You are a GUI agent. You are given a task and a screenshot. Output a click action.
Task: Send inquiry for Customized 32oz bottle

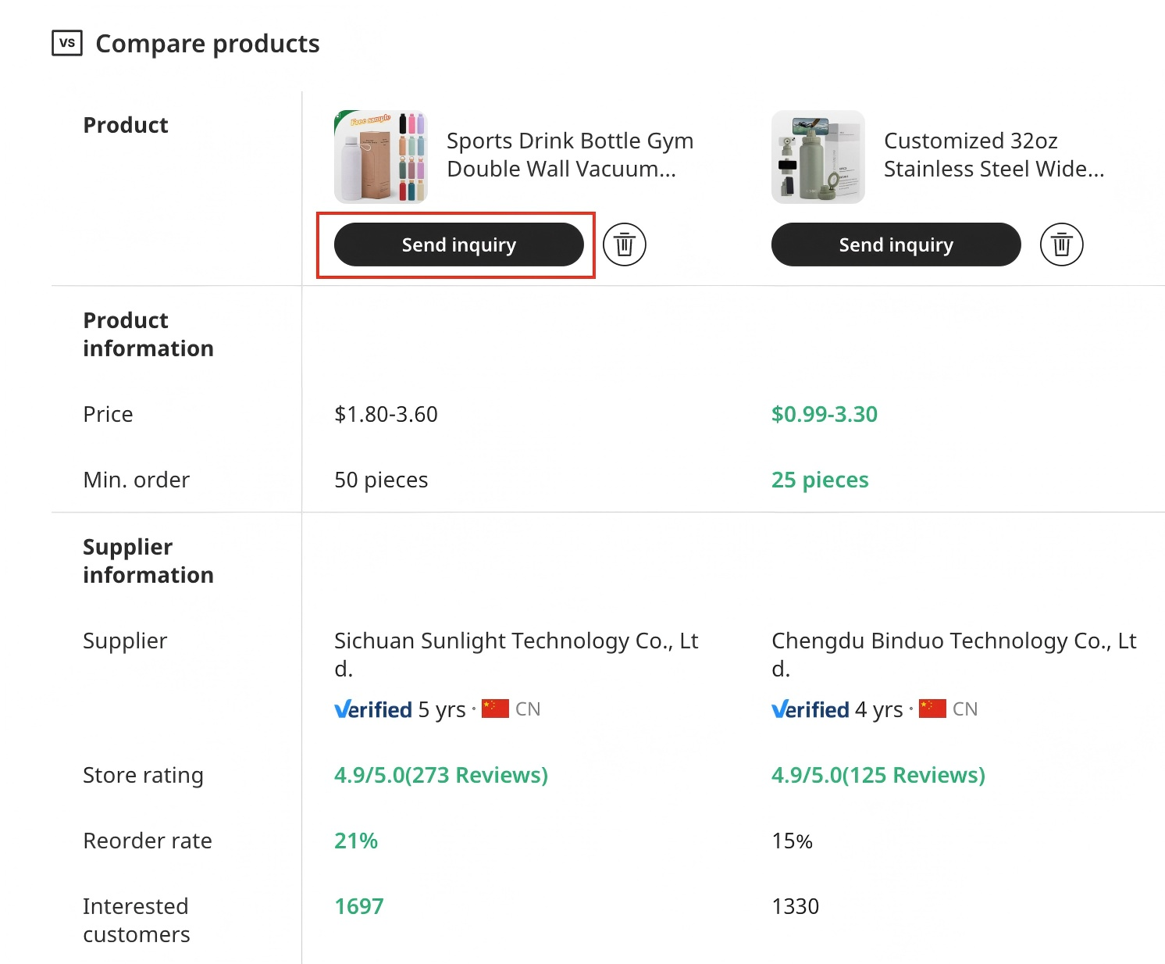[896, 245]
